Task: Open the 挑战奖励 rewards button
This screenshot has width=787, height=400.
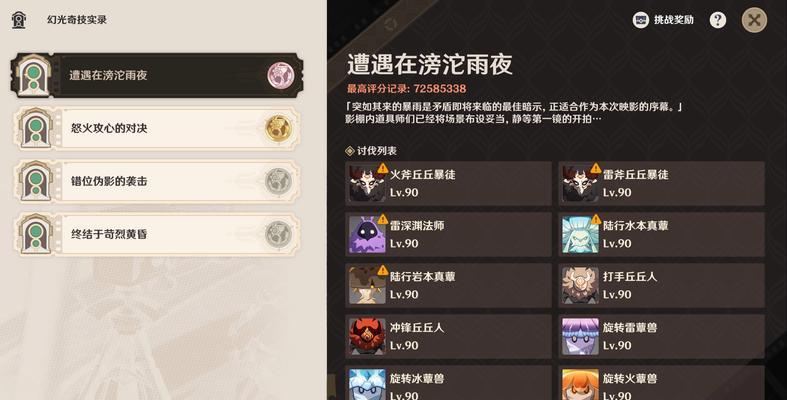Action: coord(663,20)
